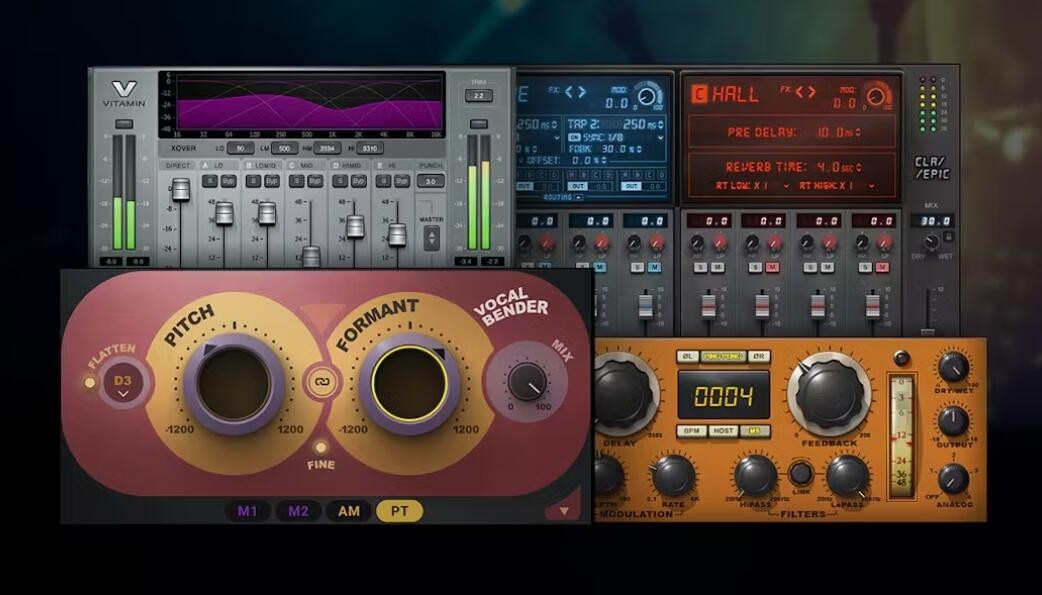This screenshot has width=1042, height=595.
Task: Open the SYNC 1/8 dropdown for Tap 2
Action: click(x=660, y=138)
